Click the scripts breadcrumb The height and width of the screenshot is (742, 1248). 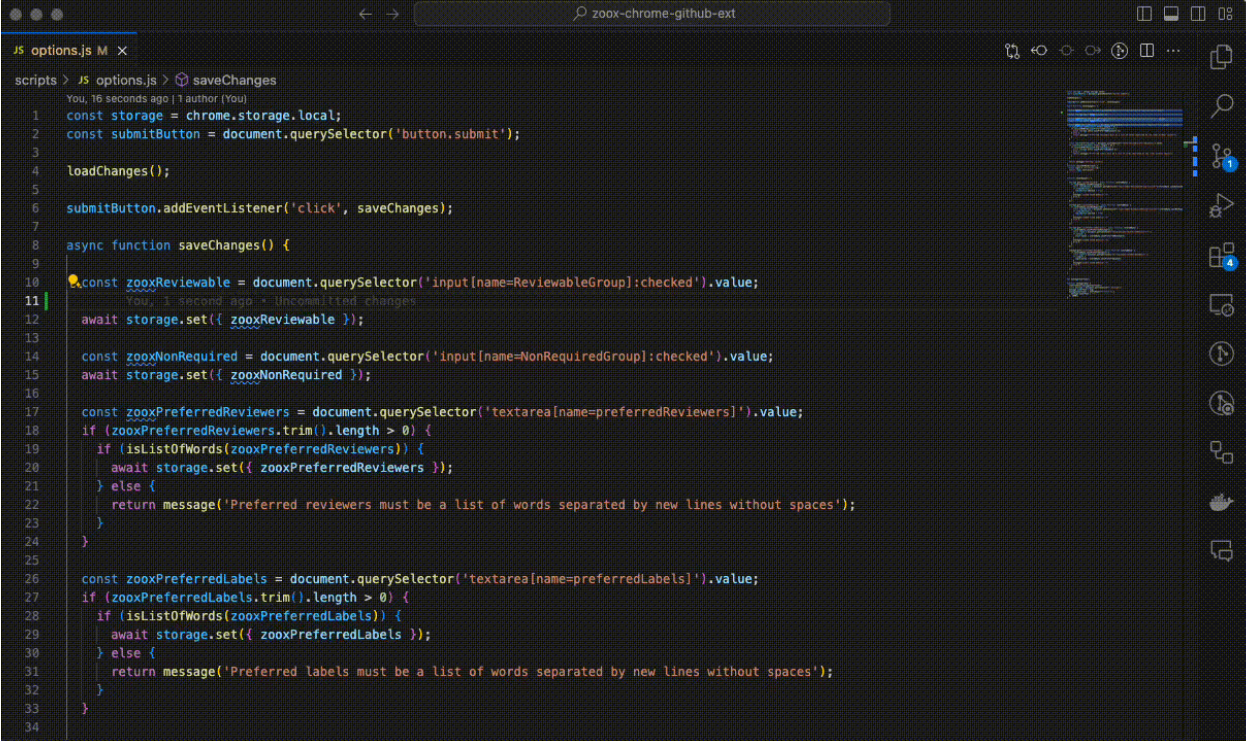click(x=36, y=80)
